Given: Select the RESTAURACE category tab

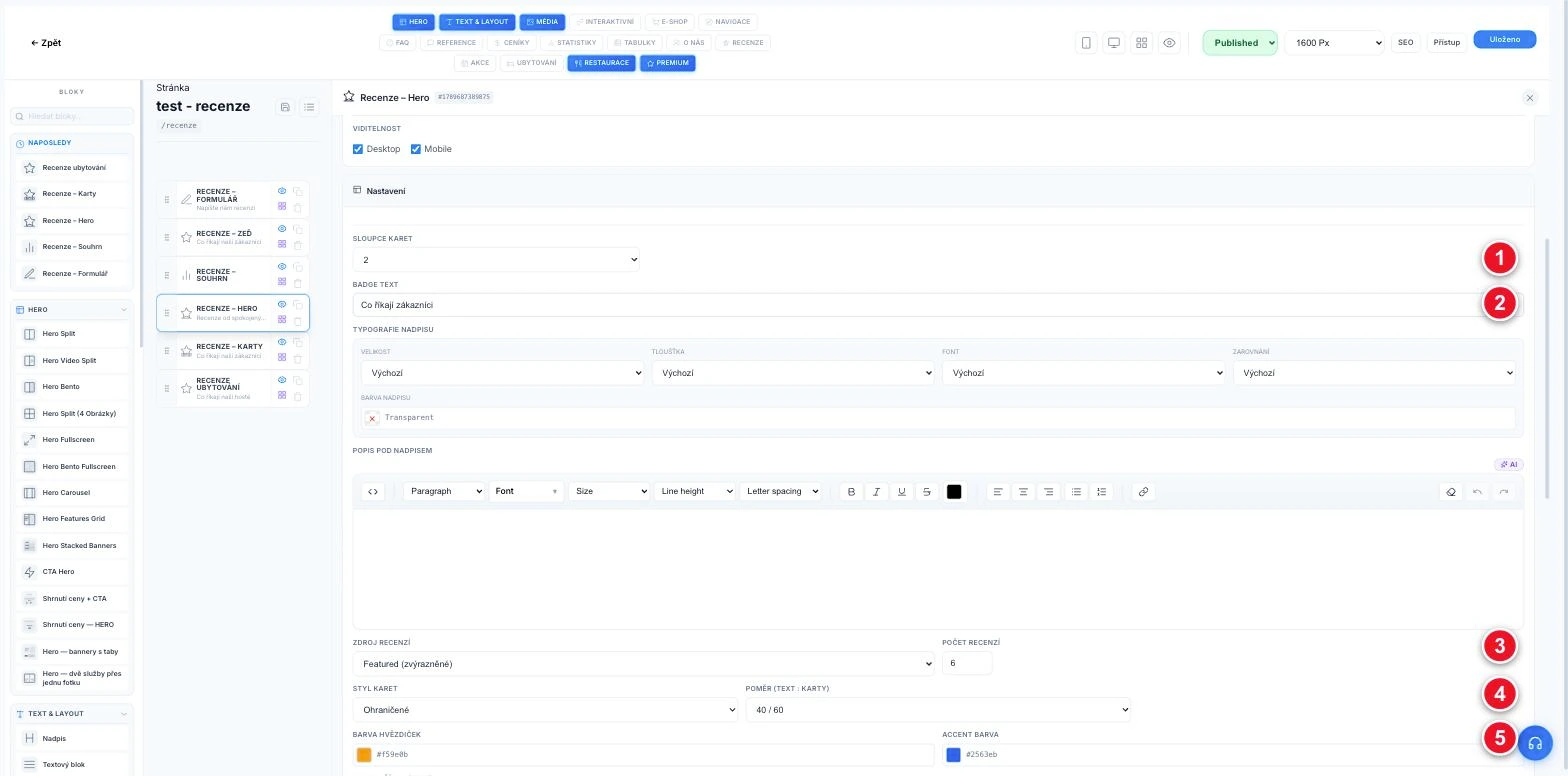Looking at the screenshot, I should point(602,63).
